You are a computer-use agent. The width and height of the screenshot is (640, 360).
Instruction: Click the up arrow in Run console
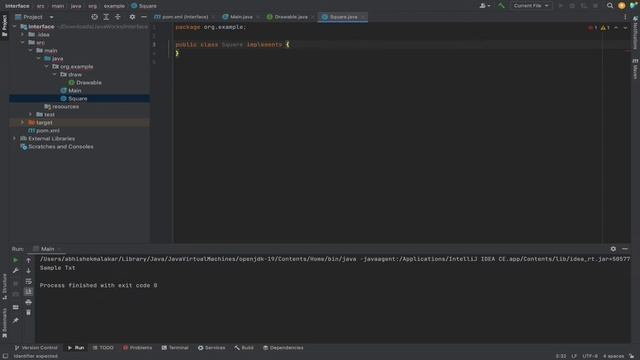[28, 260]
